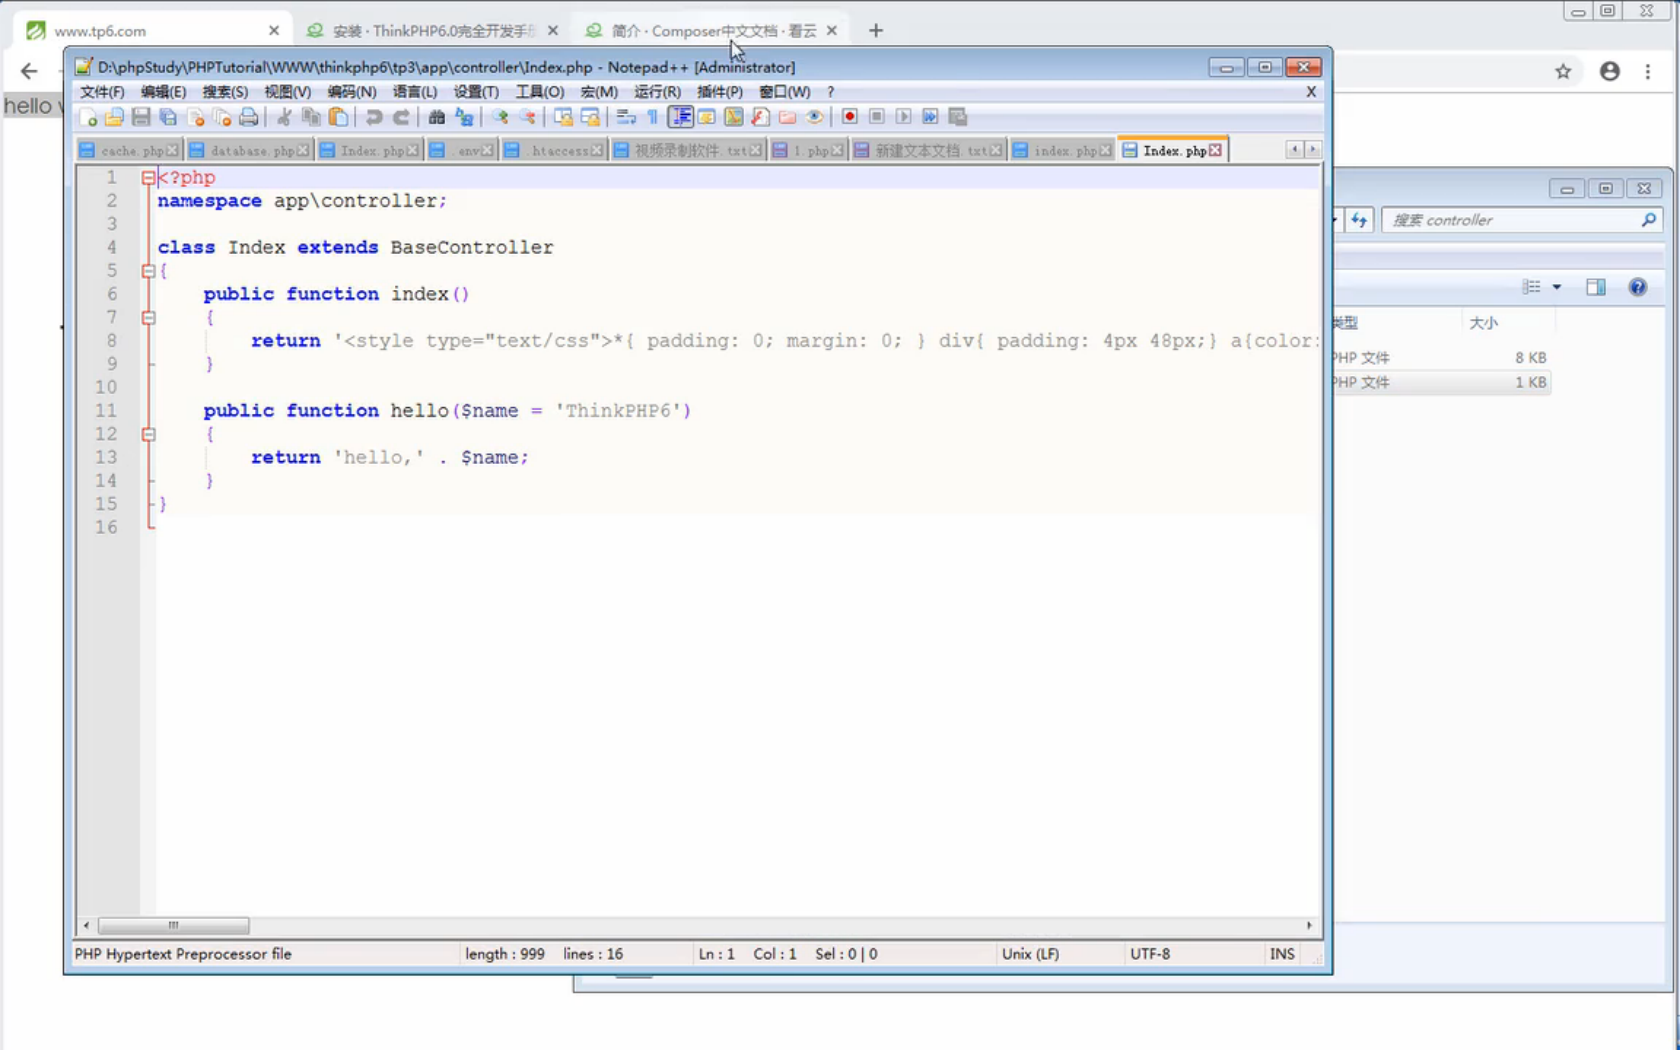Toggle show all characters pilcrow icon
Screen dimensions: 1680x1050
click(653, 117)
